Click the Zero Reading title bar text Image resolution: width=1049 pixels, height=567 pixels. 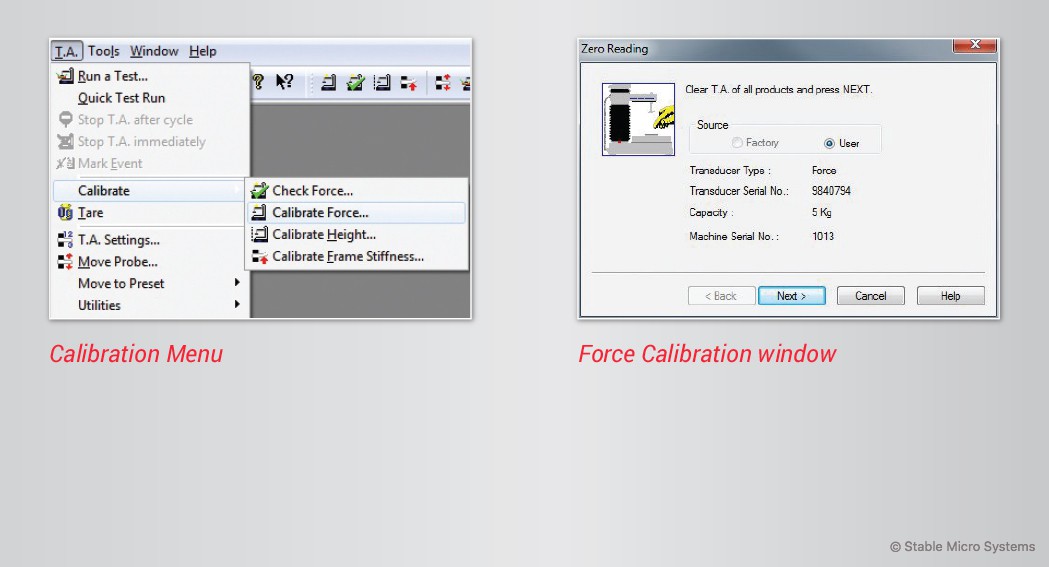click(614, 49)
